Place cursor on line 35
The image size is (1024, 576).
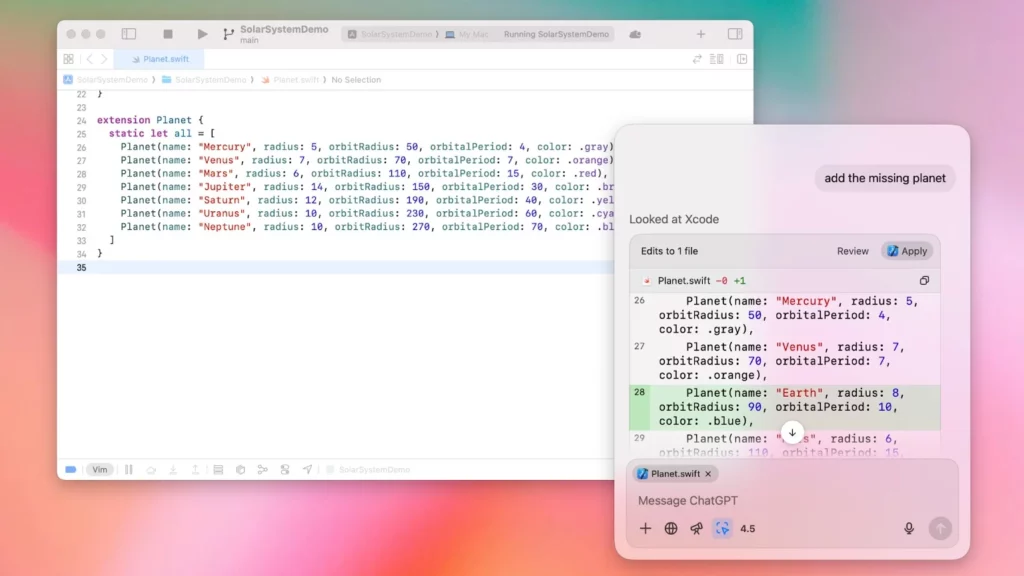pyautogui.click(x=336, y=267)
